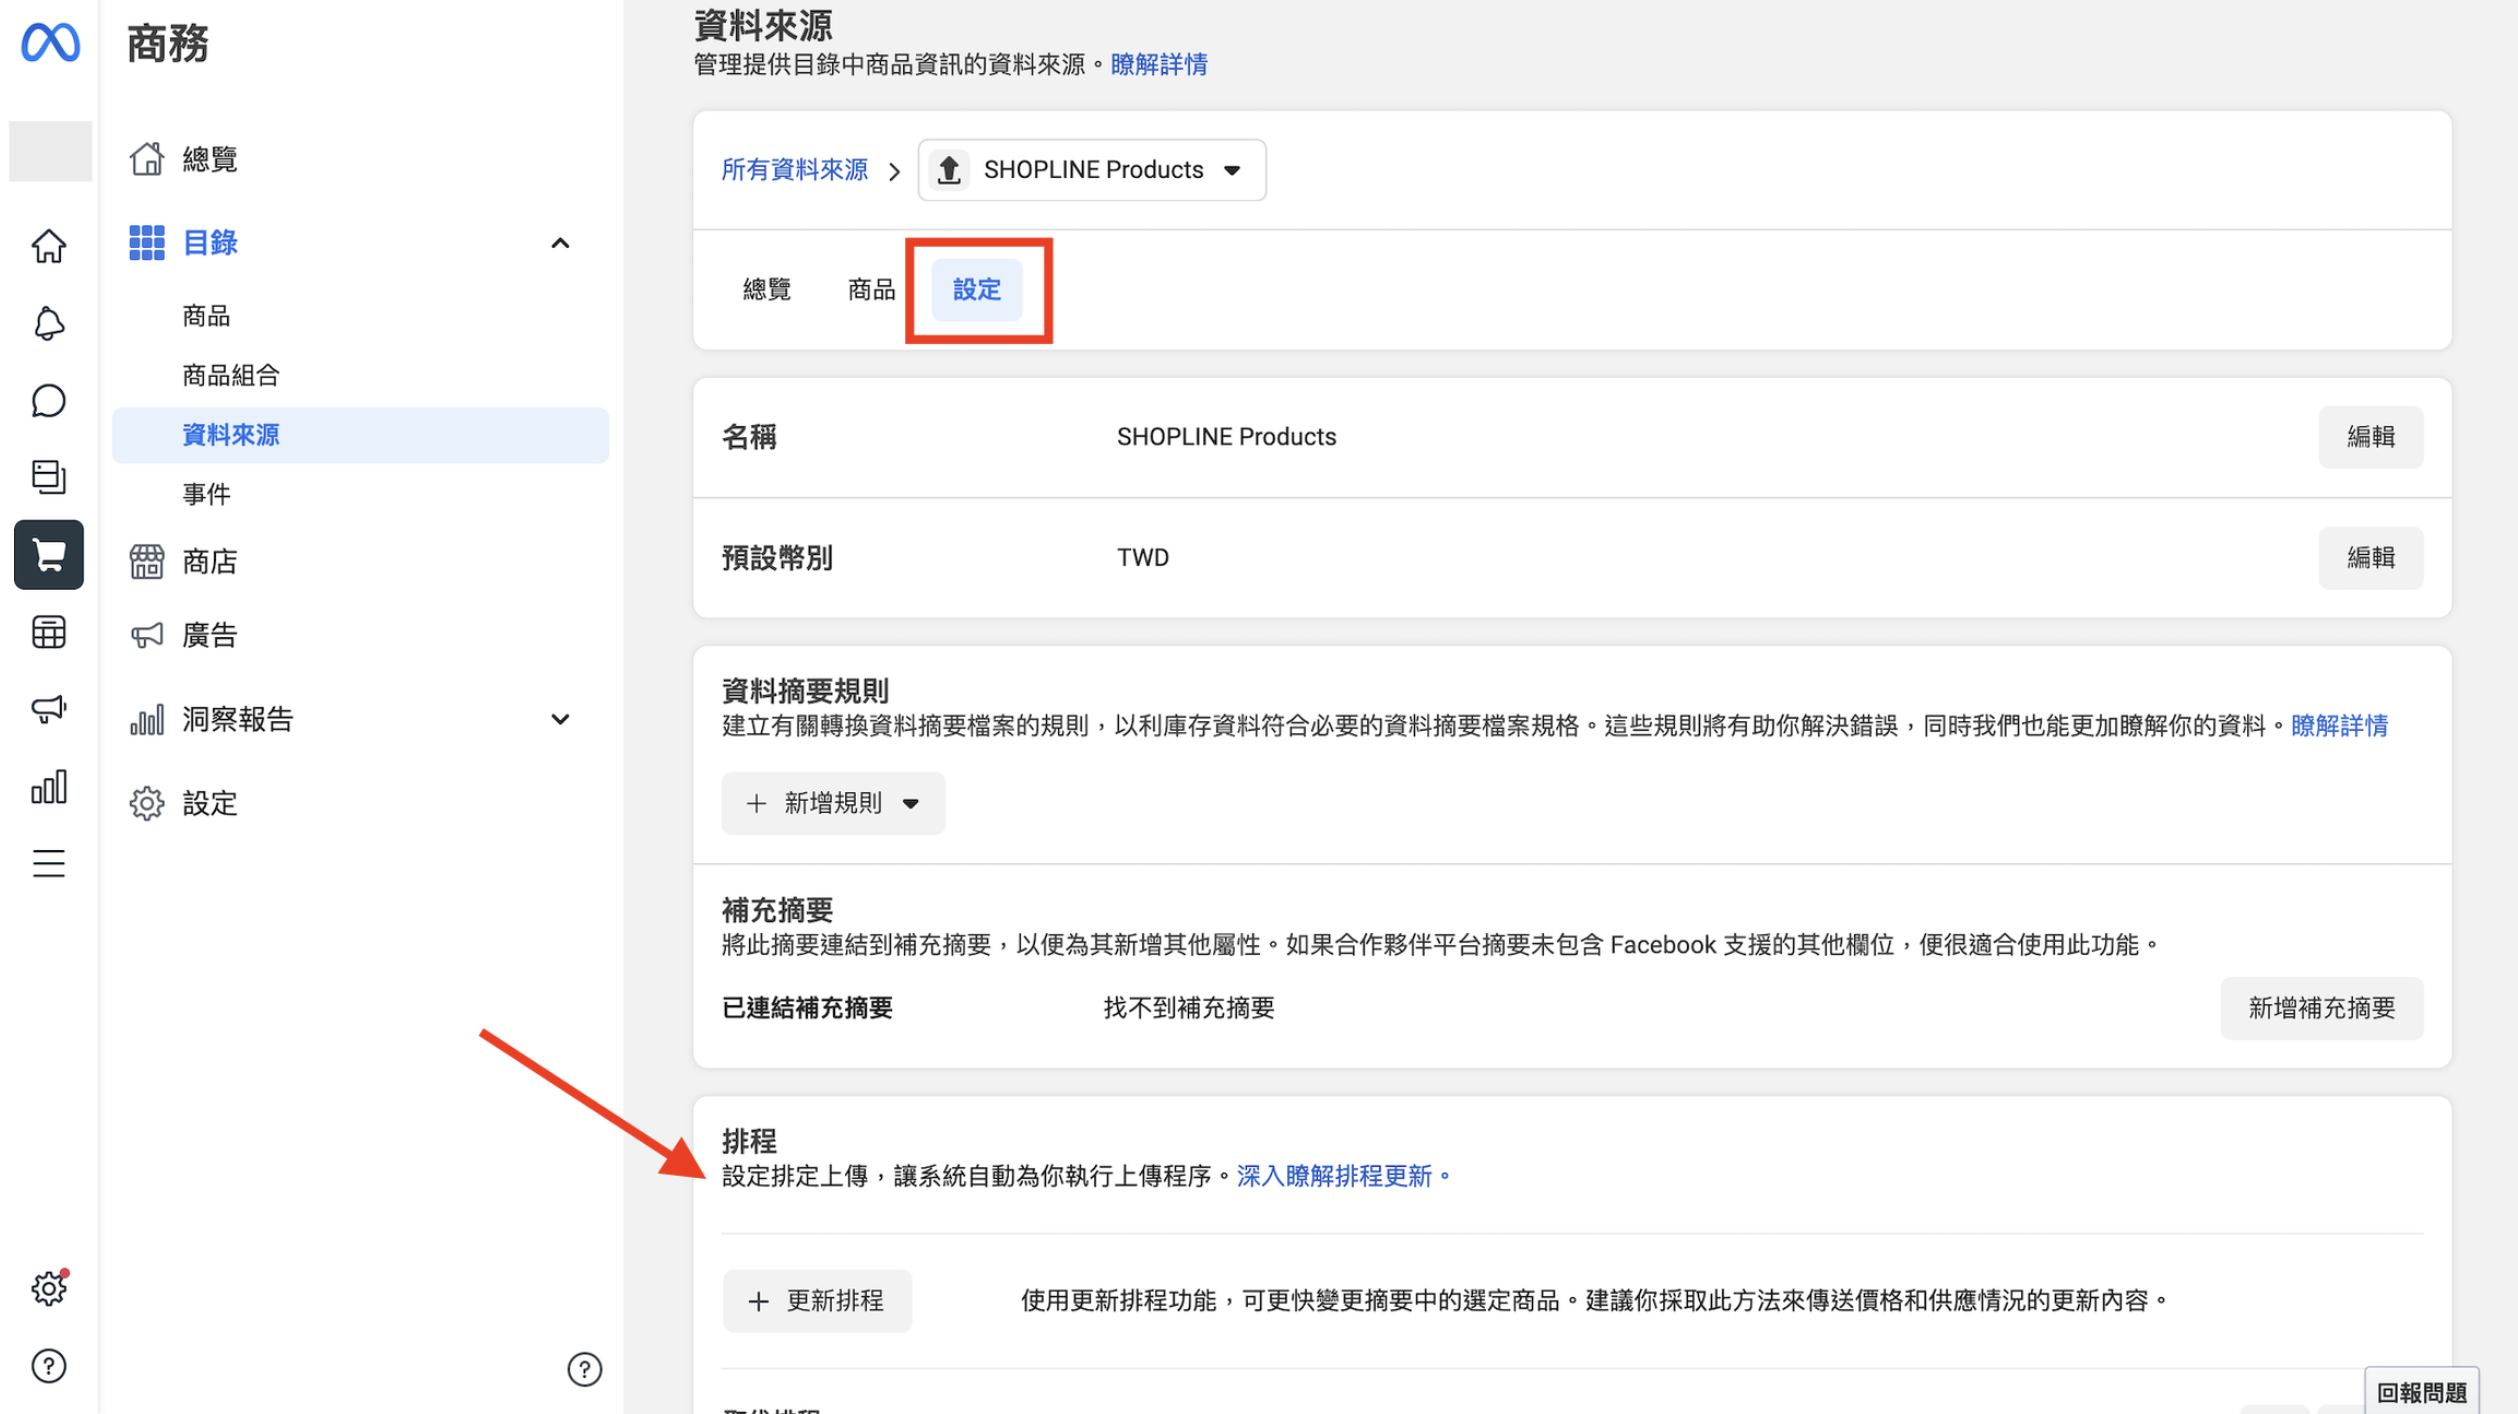Select 目錄 in the sidebar

coord(210,242)
